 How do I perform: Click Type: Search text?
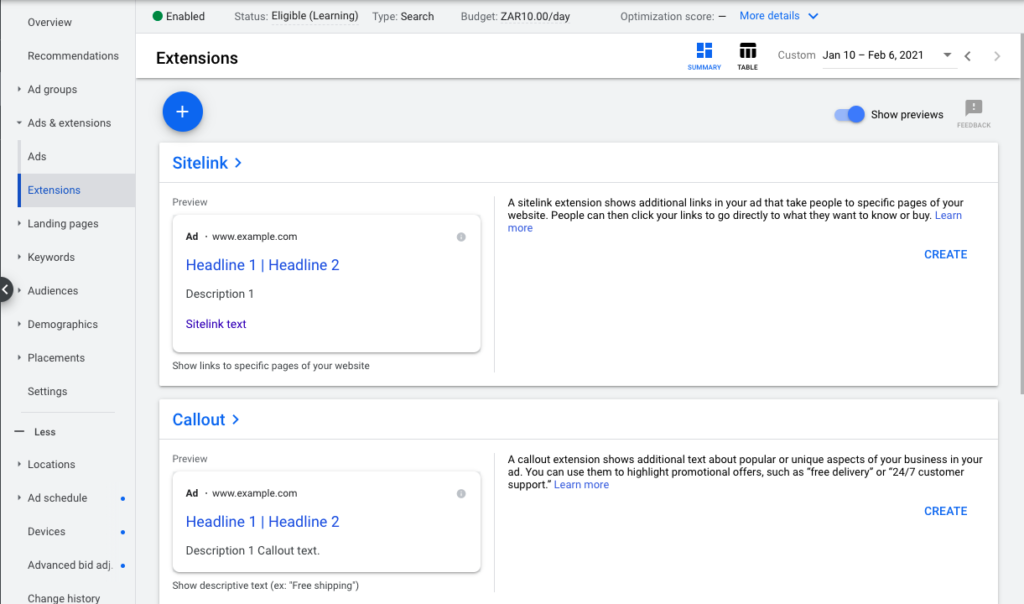click(403, 16)
